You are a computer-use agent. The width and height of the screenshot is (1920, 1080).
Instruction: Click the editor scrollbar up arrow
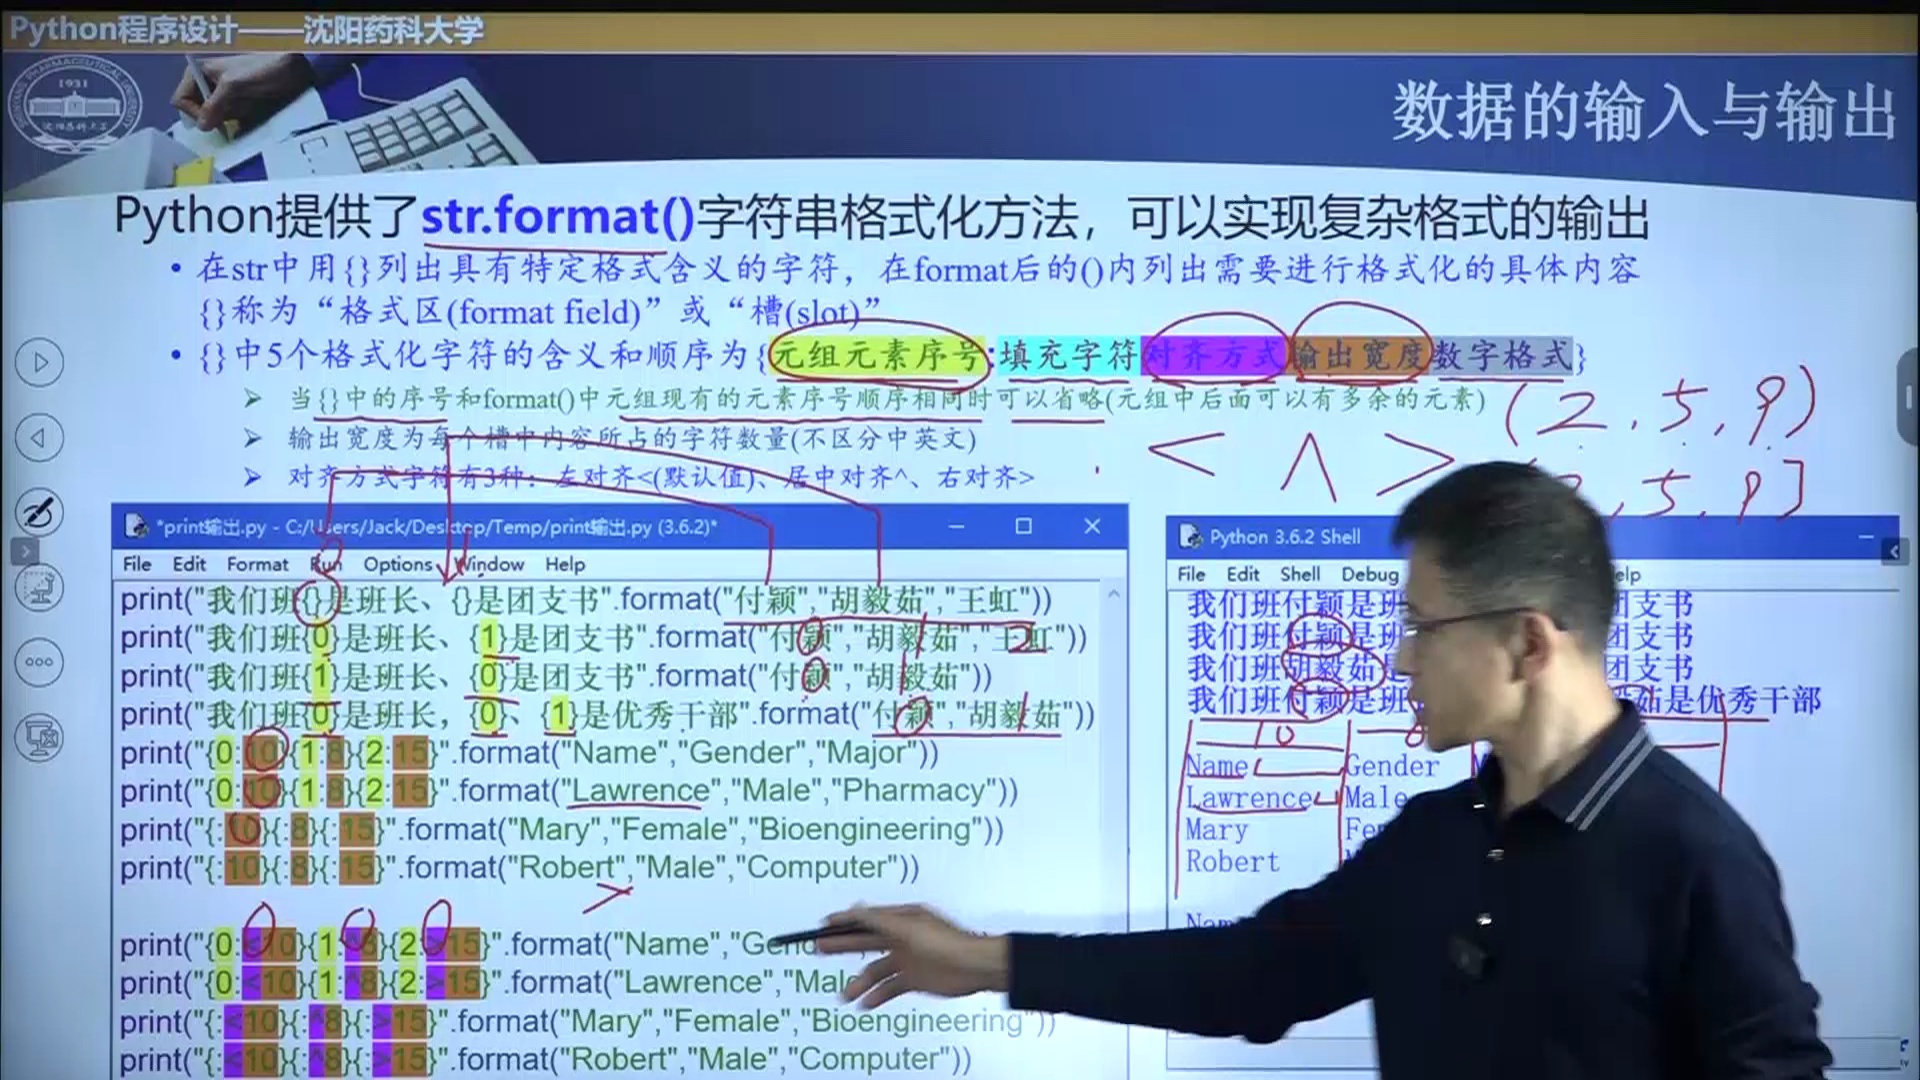click(1114, 595)
